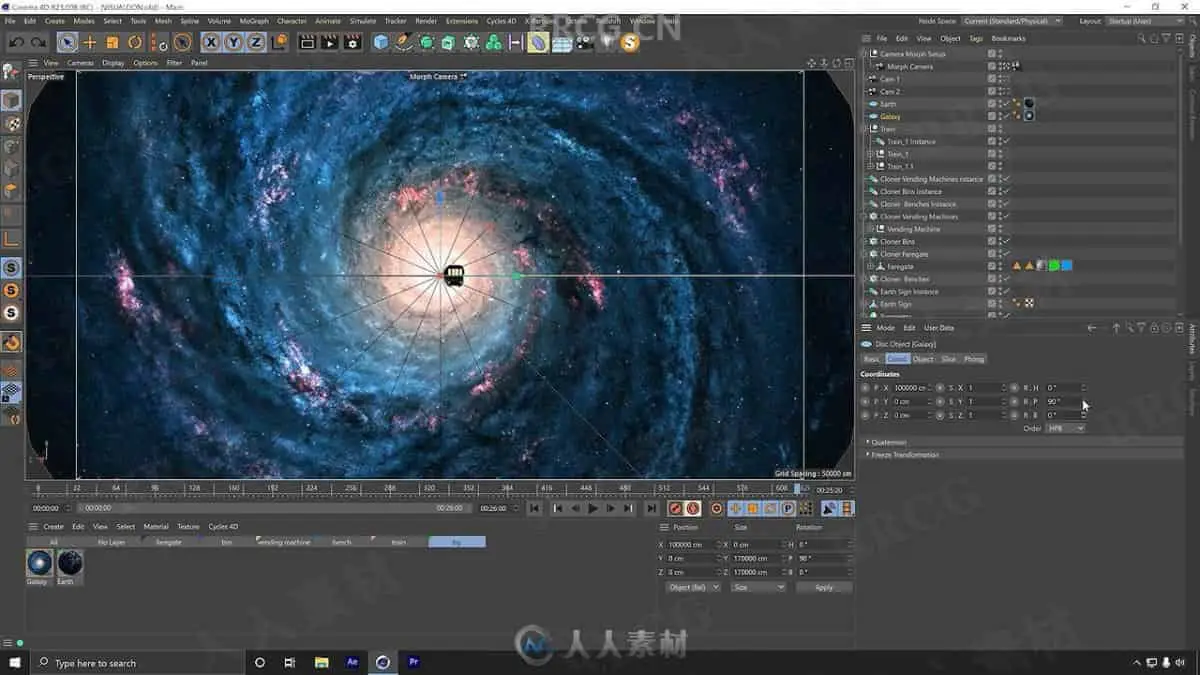Viewport: 1200px width, 675px height.
Task: Open After Effects from the taskbar
Action: pos(352,662)
